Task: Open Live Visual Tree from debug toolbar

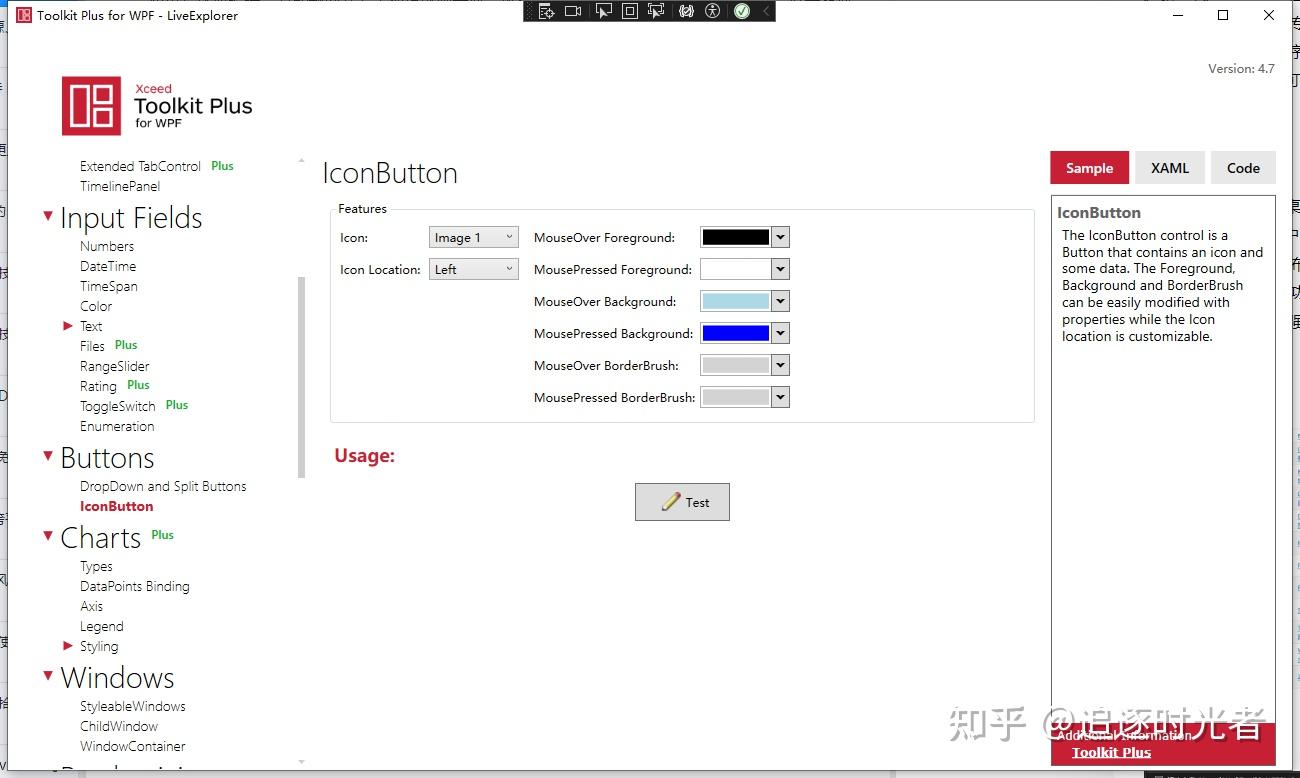Action: pyautogui.click(x=546, y=11)
